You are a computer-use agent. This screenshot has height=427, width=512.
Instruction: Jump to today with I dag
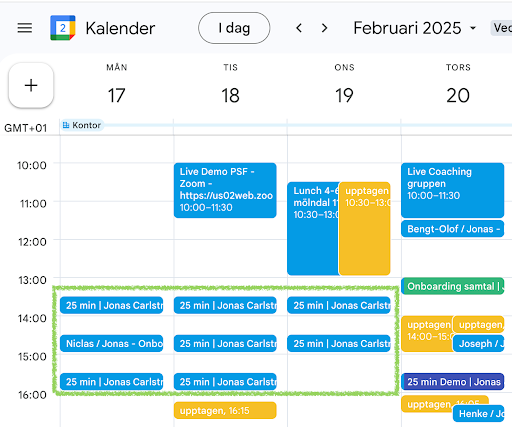[x=234, y=28]
